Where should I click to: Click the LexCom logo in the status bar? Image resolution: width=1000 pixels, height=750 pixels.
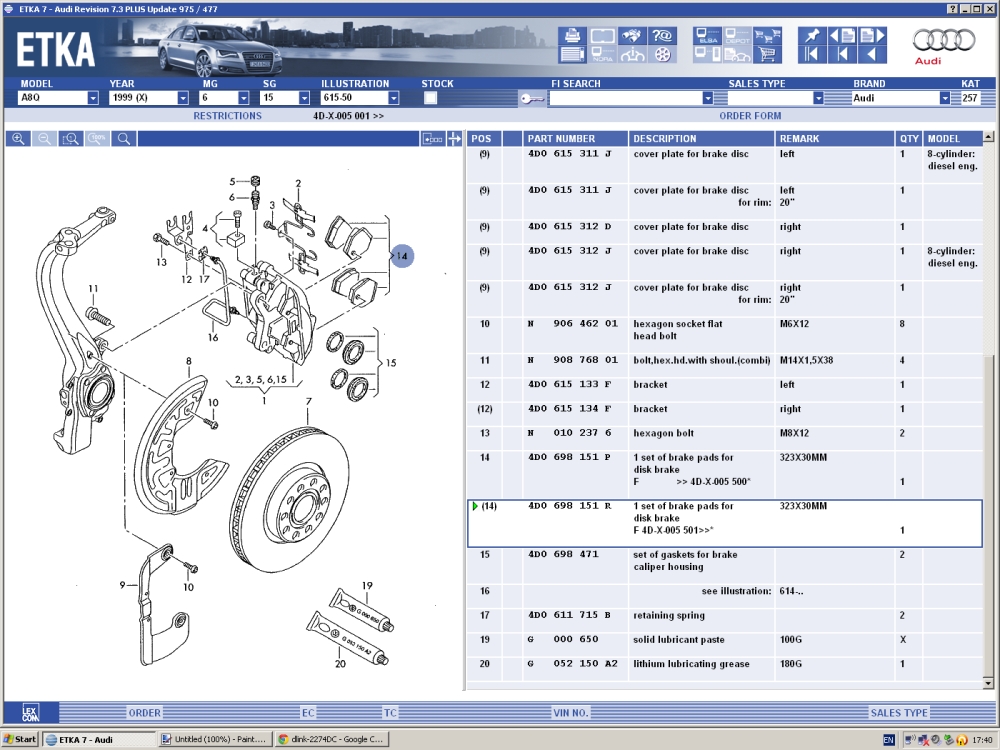pyautogui.click(x=31, y=712)
